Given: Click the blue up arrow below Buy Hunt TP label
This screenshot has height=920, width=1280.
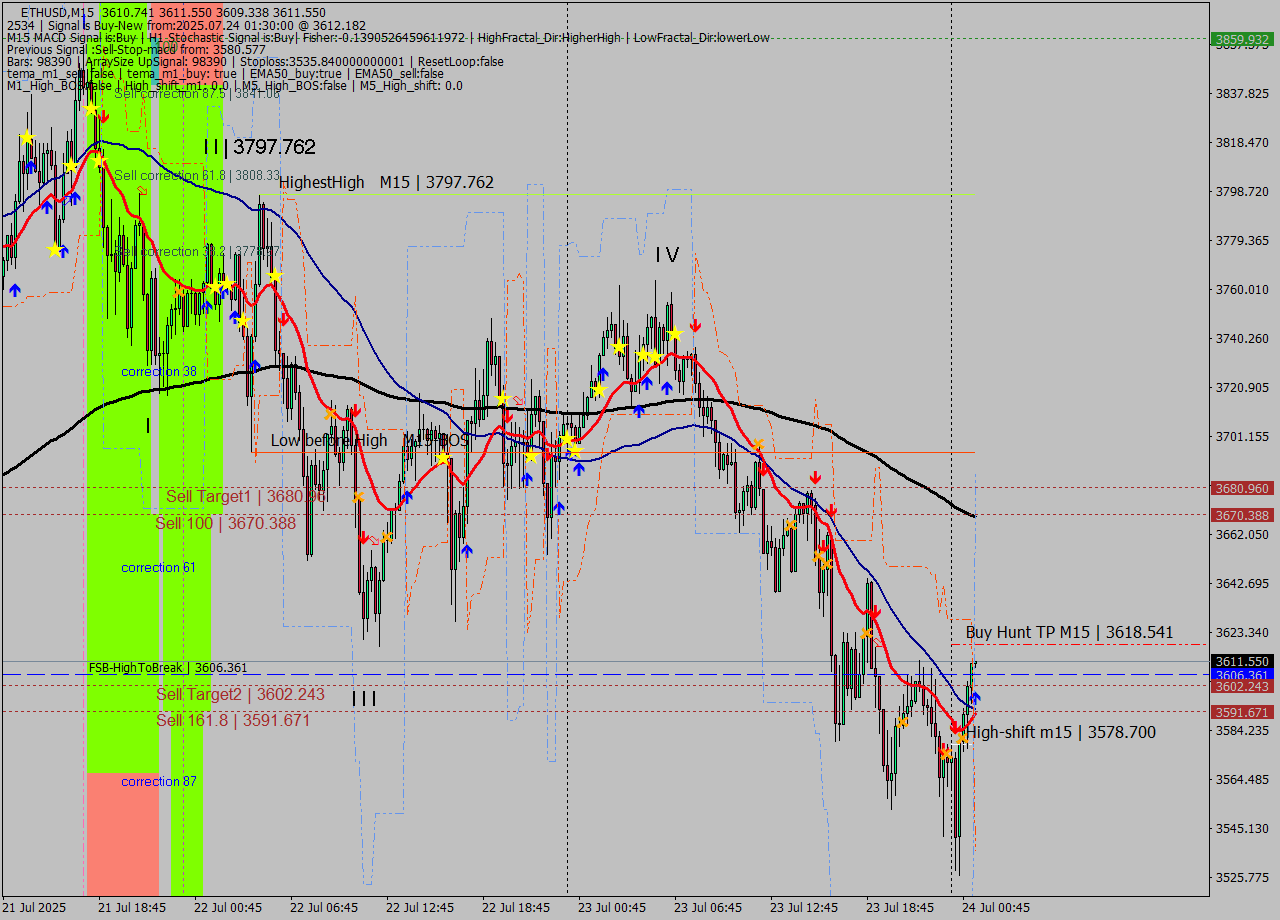Looking at the screenshot, I should 975,697.
